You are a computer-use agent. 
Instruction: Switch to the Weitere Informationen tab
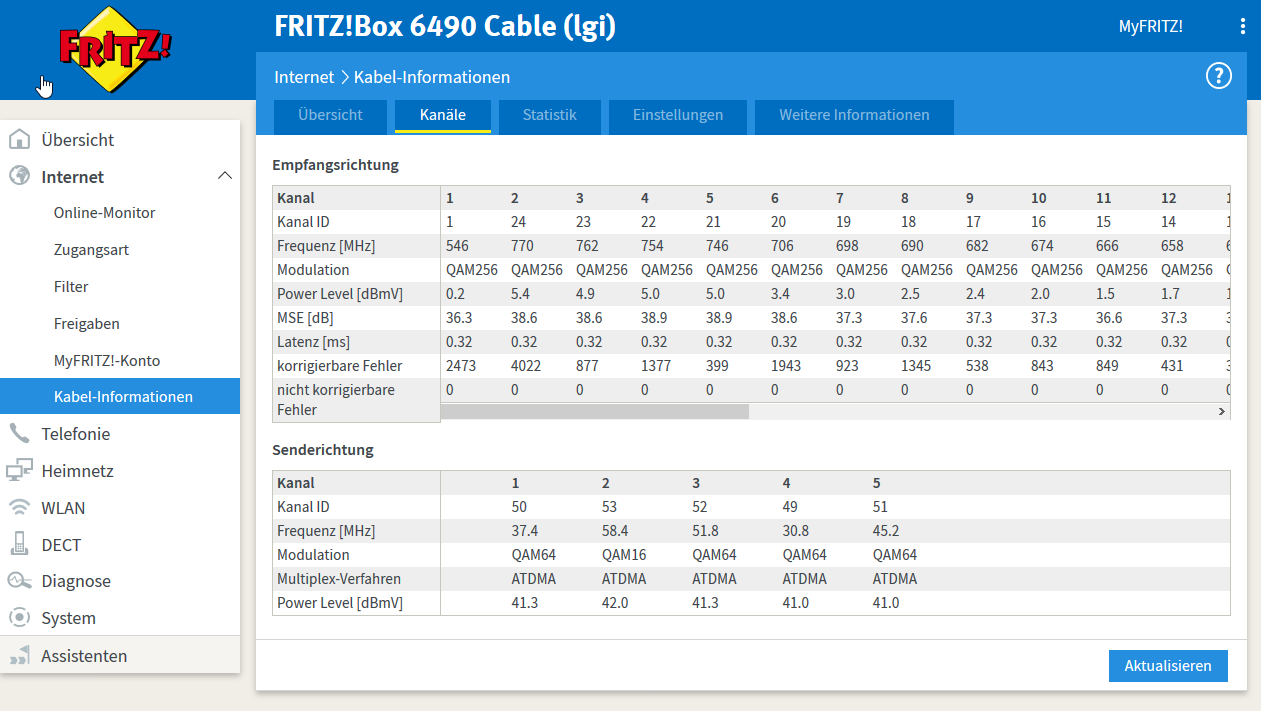click(x=854, y=115)
